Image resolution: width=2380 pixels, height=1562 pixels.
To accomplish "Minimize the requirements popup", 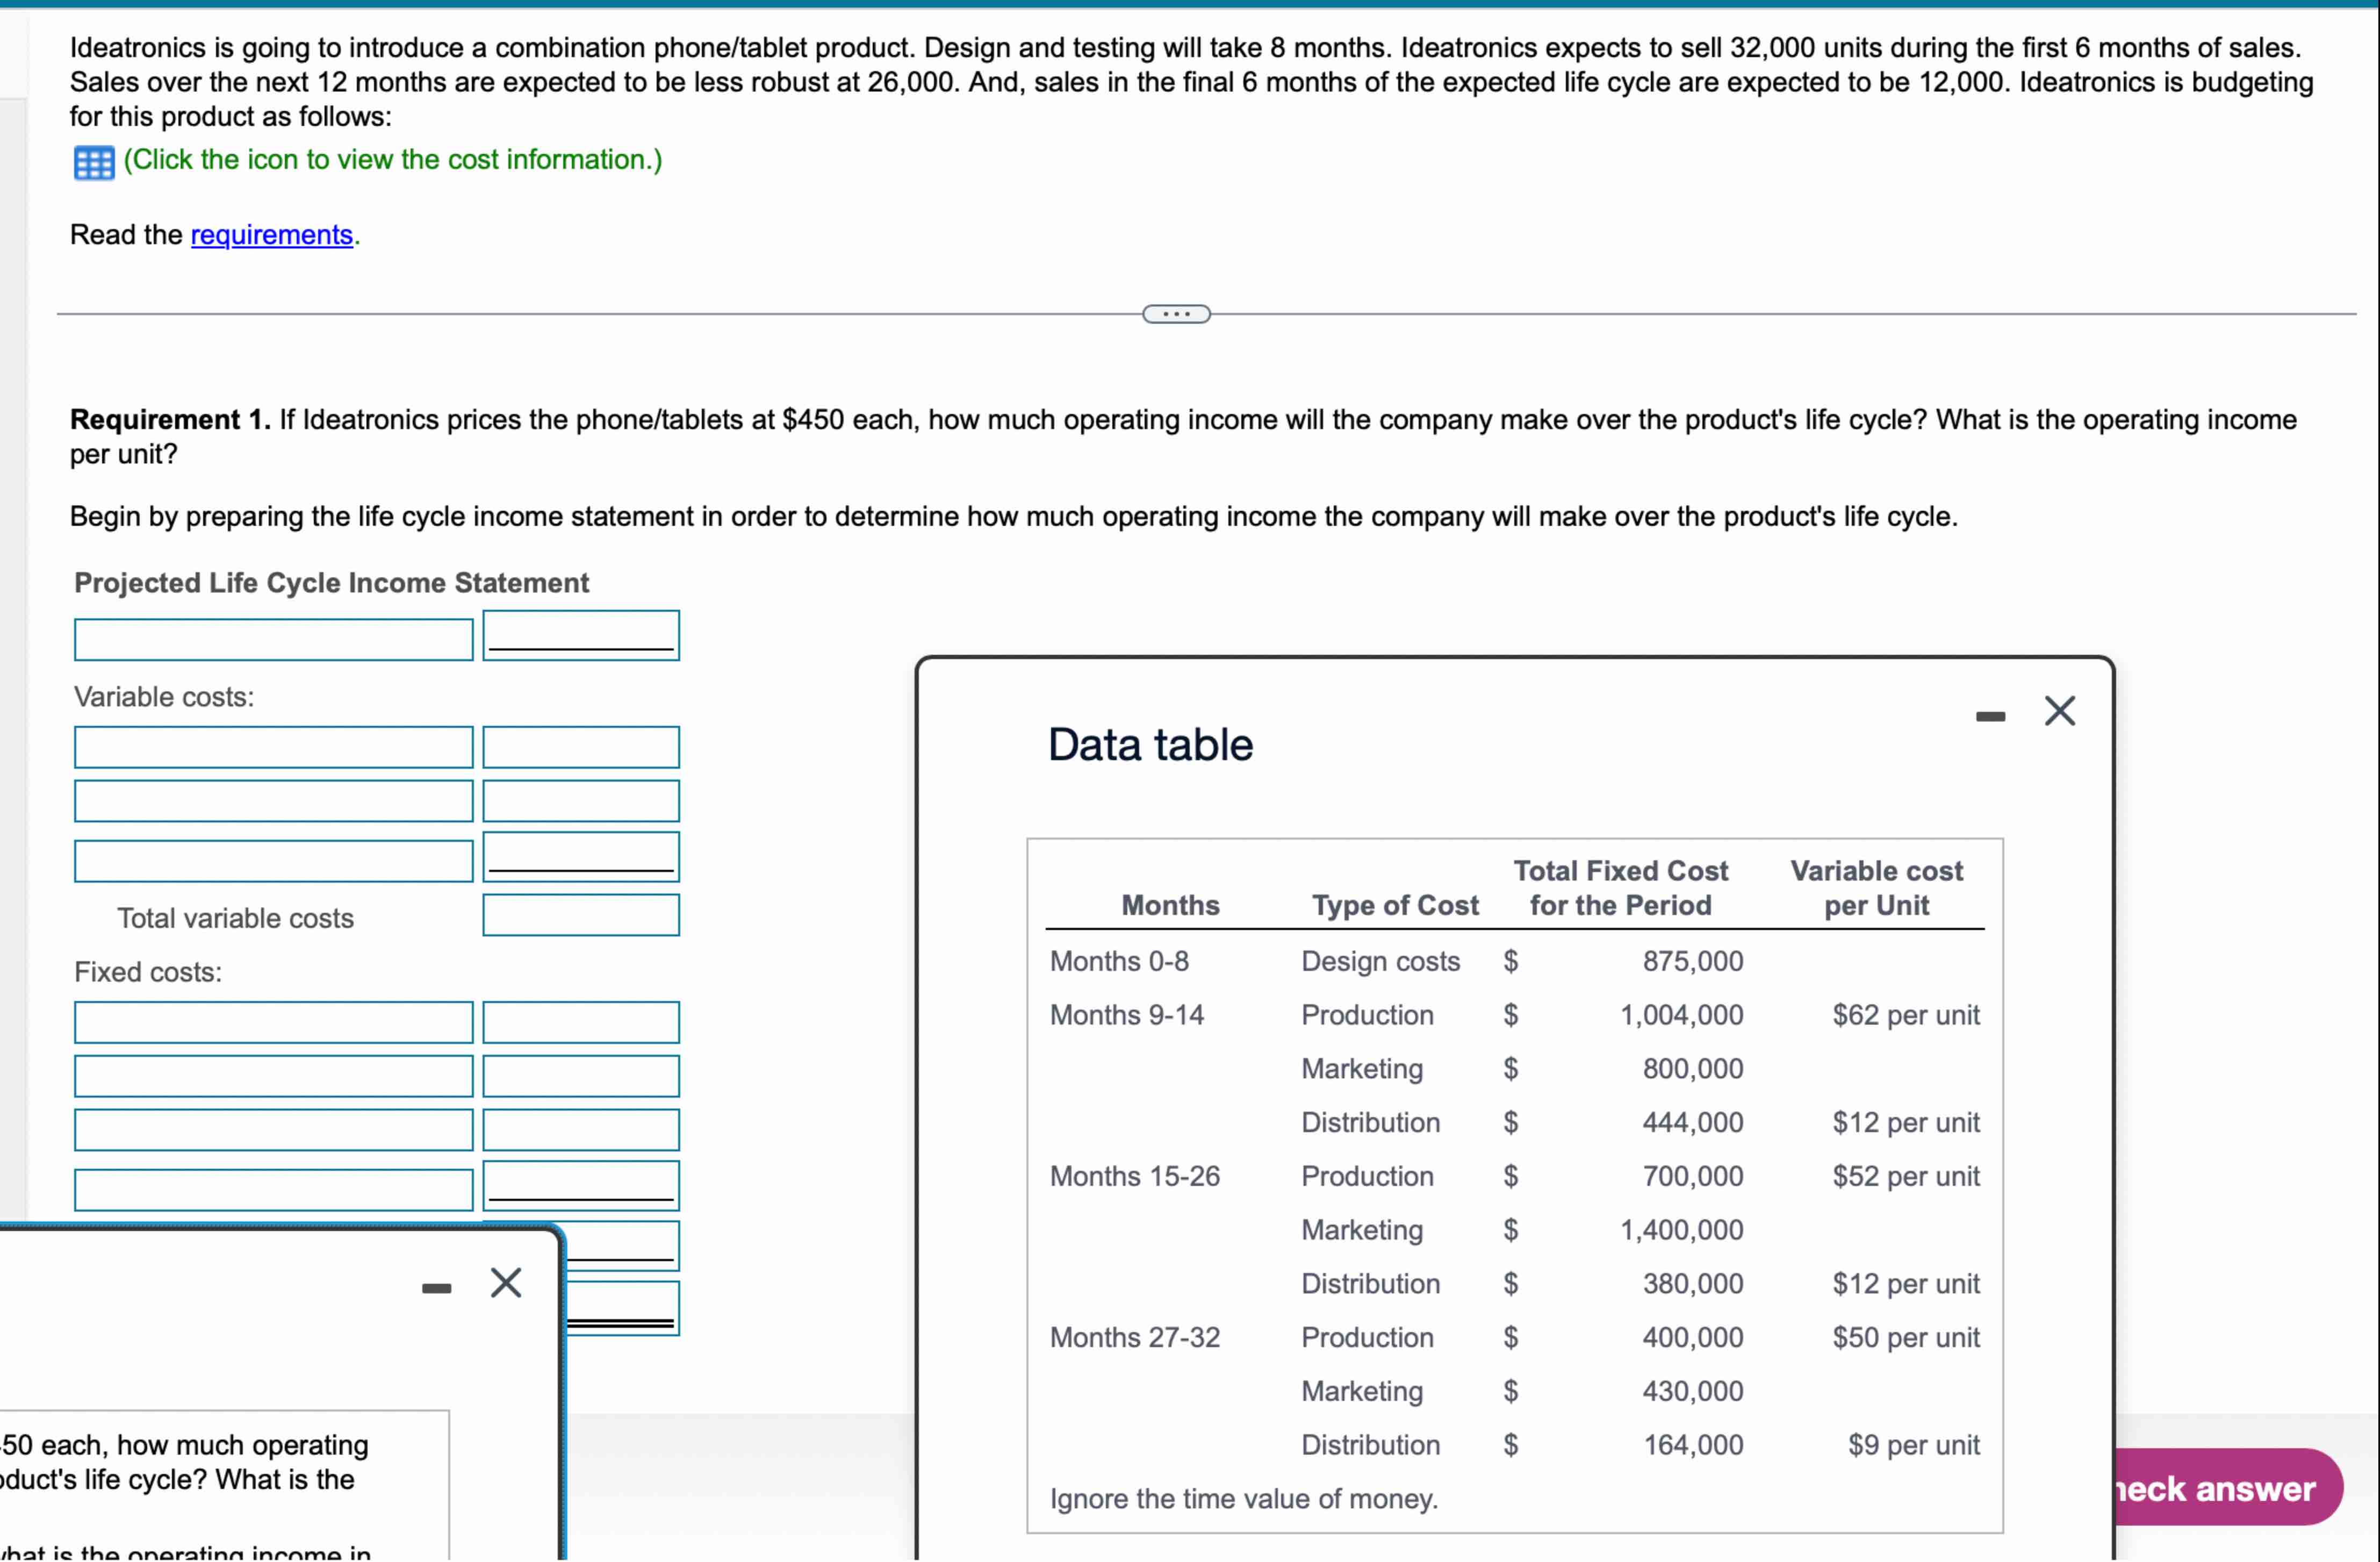I will click(x=436, y=1288).
